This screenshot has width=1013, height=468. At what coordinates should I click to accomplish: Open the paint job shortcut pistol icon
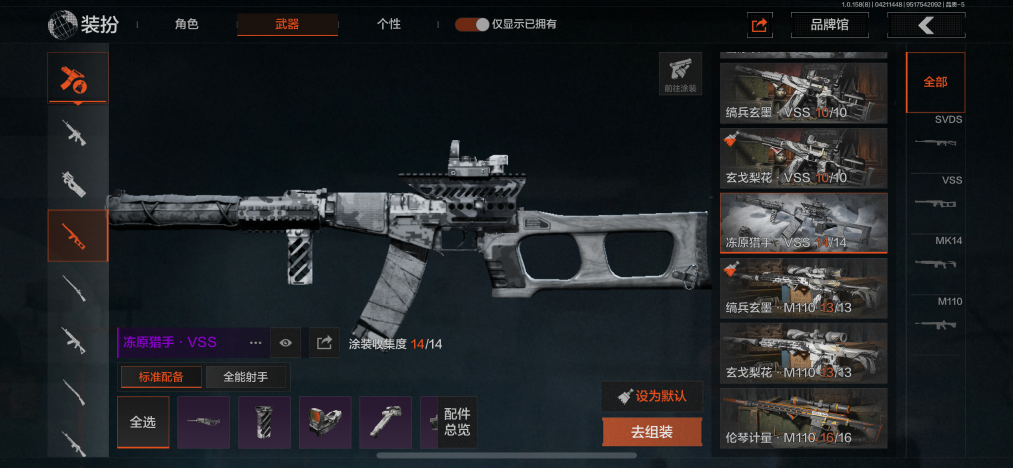pos(680,74)
